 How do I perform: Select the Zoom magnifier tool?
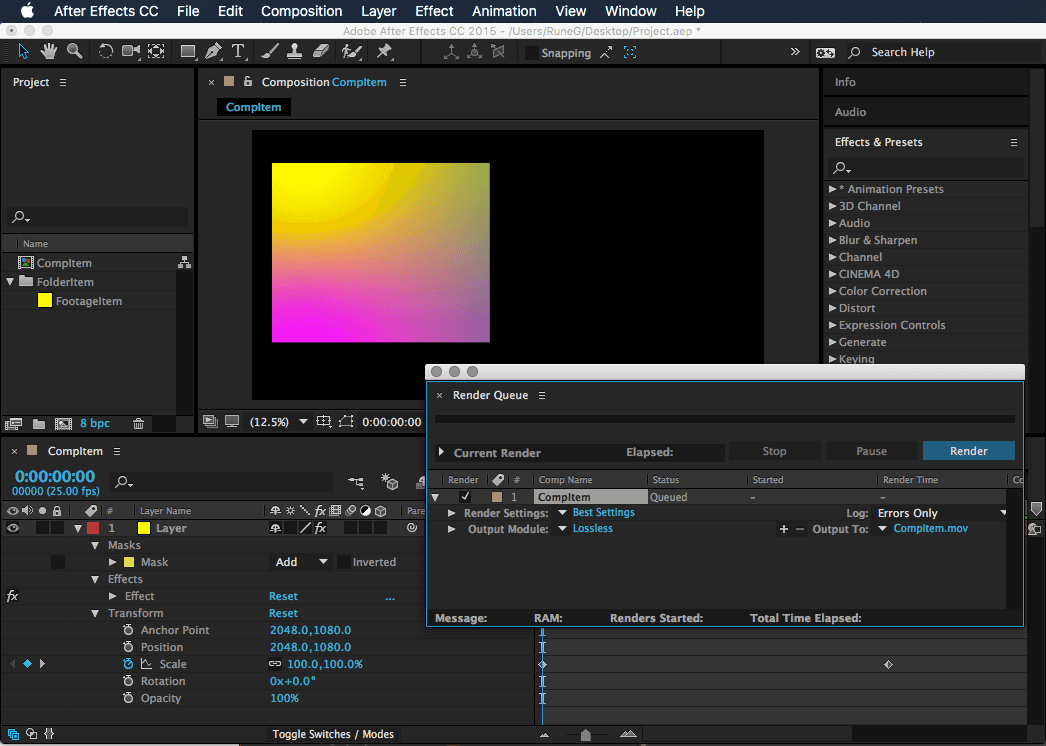point(75,51)
